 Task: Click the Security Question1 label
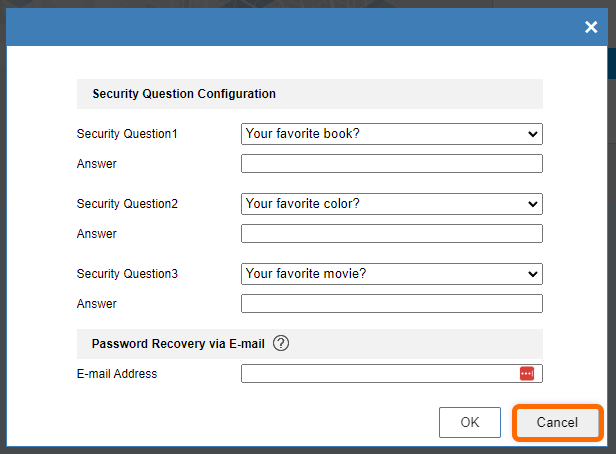click(x=127, y=134)
